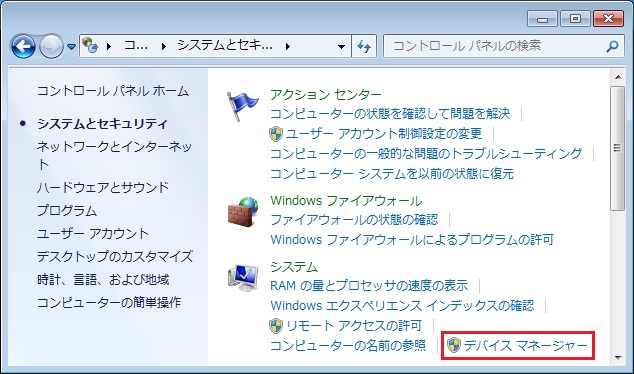Close the Control Panel window

click(x=608, y=19)
